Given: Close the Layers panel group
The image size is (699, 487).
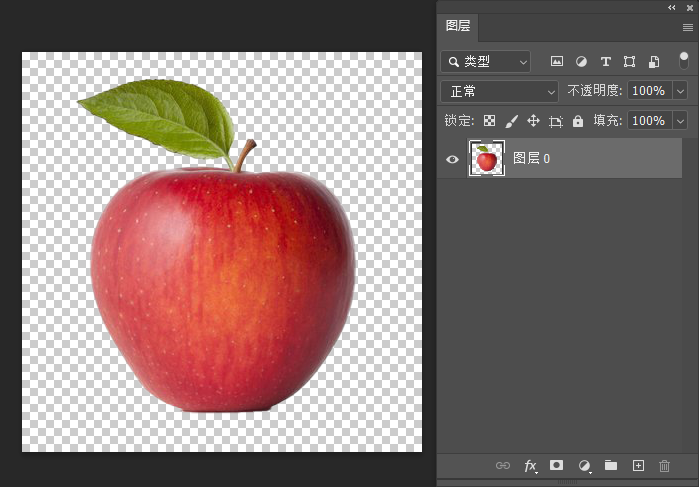Looking at the screenshot, I should tap(690, 8).
